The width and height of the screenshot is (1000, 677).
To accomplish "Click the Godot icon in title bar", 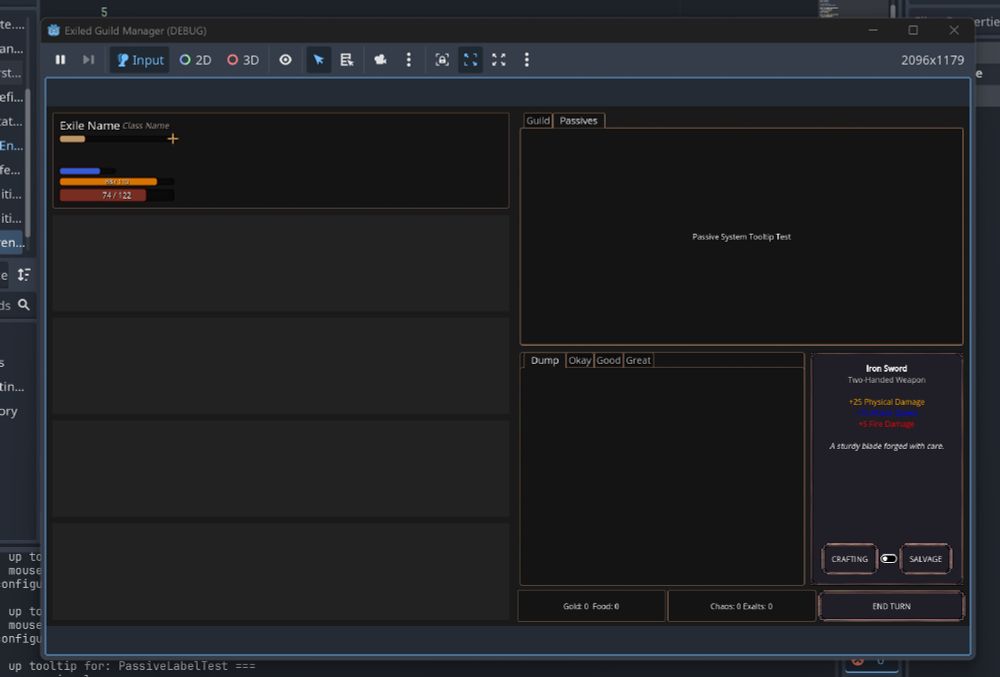I will coord(54,30).
